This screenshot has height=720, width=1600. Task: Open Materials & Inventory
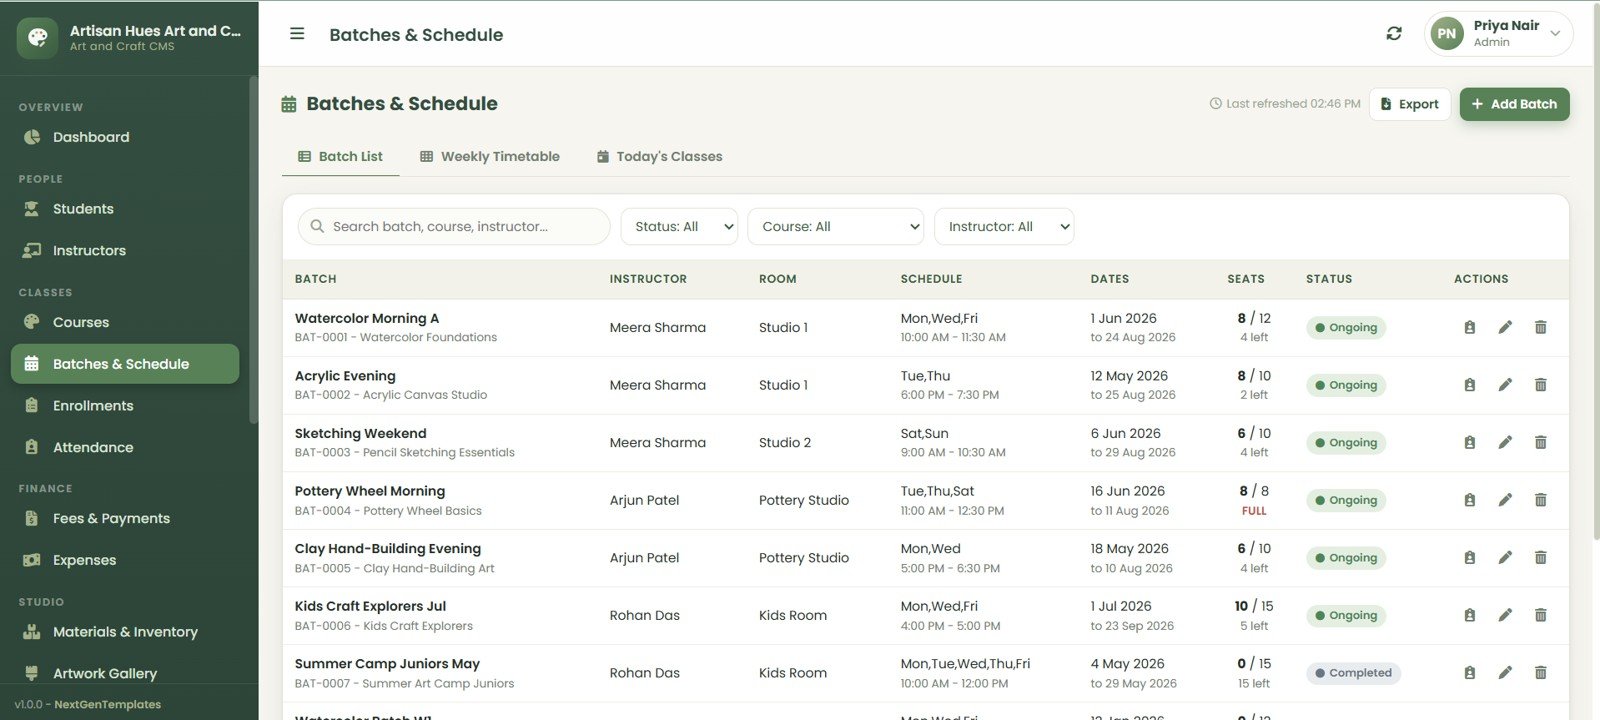tap(125, 632)
